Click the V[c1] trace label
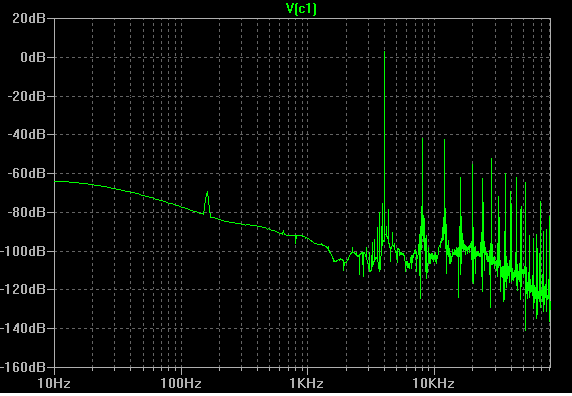This screenshot has width=572, height=396. click(301, 8)
